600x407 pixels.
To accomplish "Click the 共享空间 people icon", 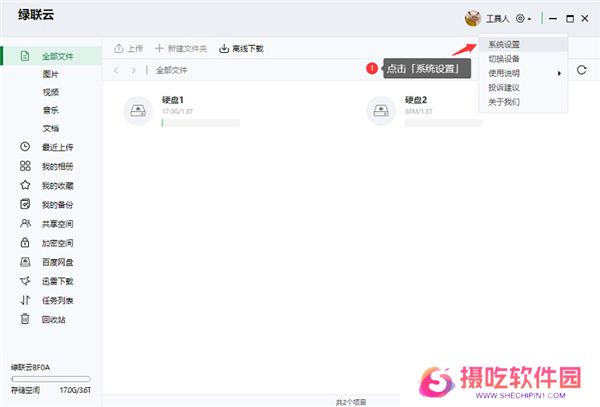I will click(x=25, y=223).
